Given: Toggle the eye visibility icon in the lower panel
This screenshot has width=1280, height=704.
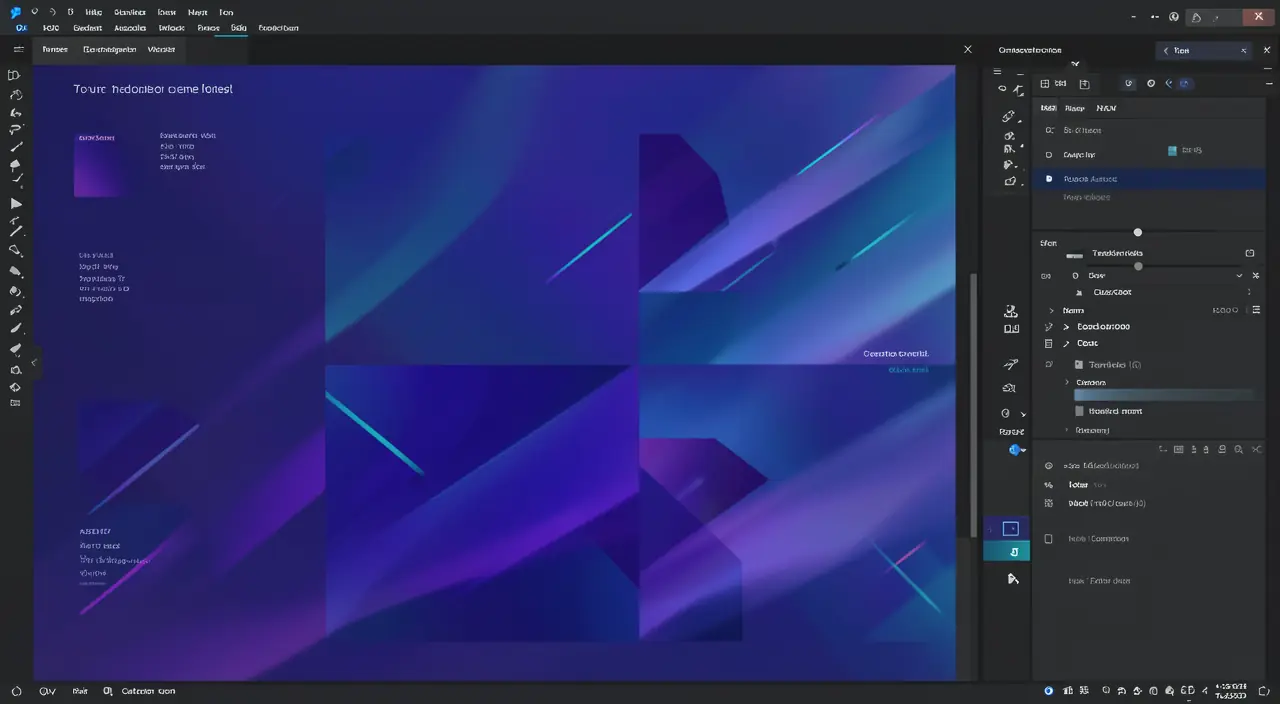Looking at the screenshot, I should (1048, 466).
